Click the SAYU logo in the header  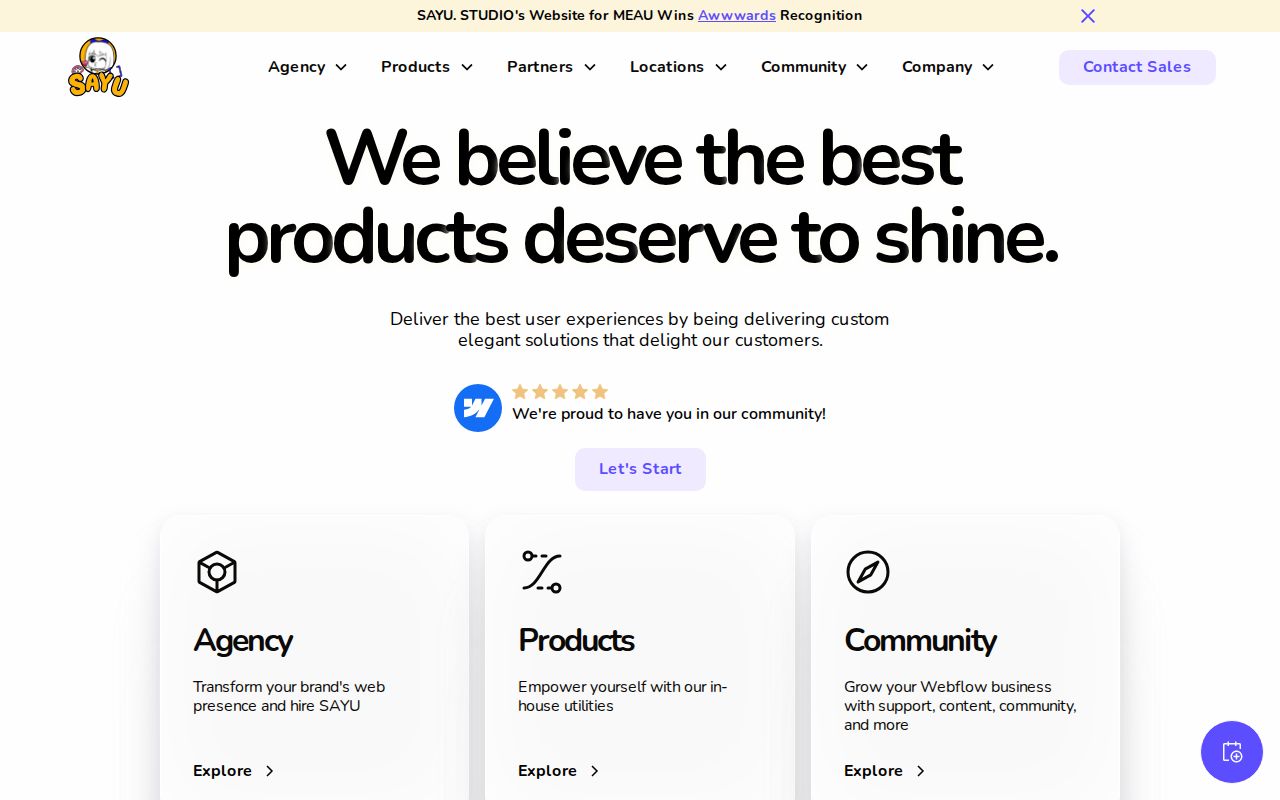point(98,67)
